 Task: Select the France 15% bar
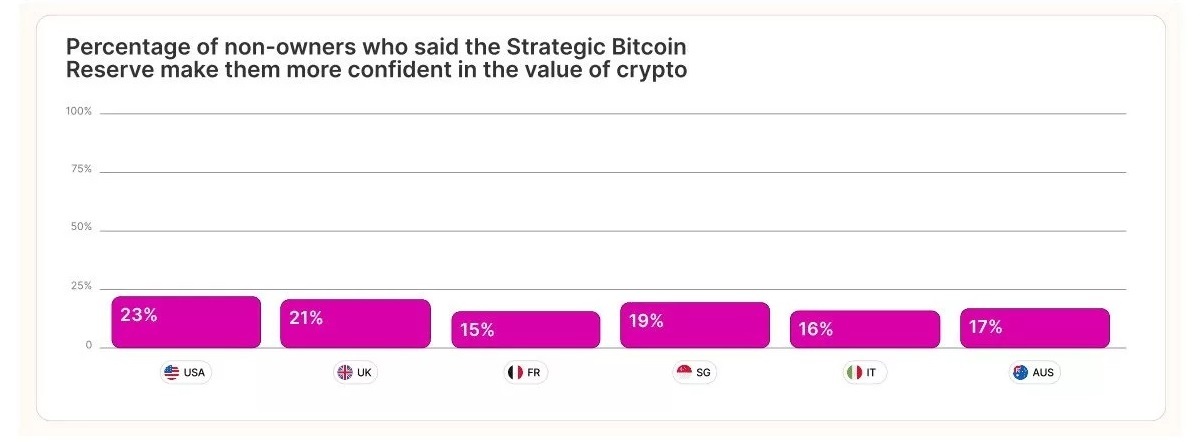click(x=525, y=330)
